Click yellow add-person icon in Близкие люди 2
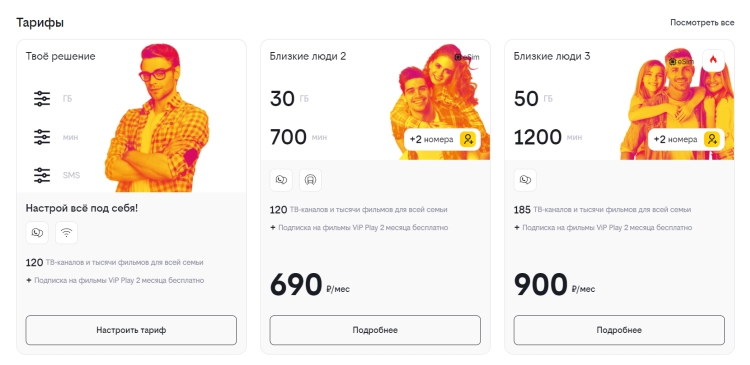 467,139
